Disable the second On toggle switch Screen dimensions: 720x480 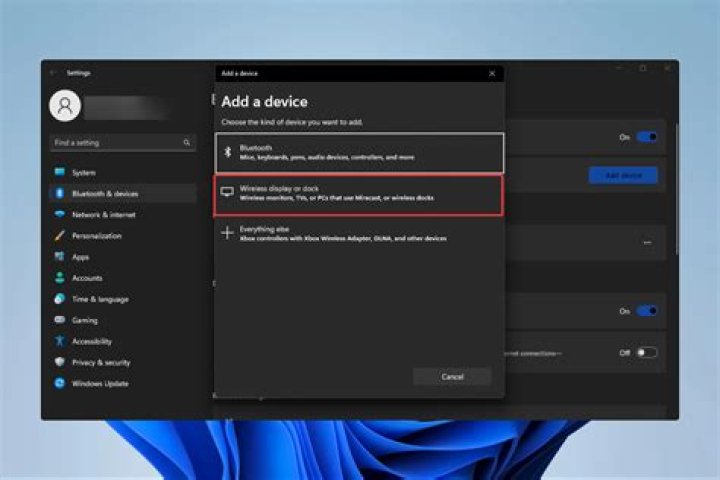(x=646, y=311)
